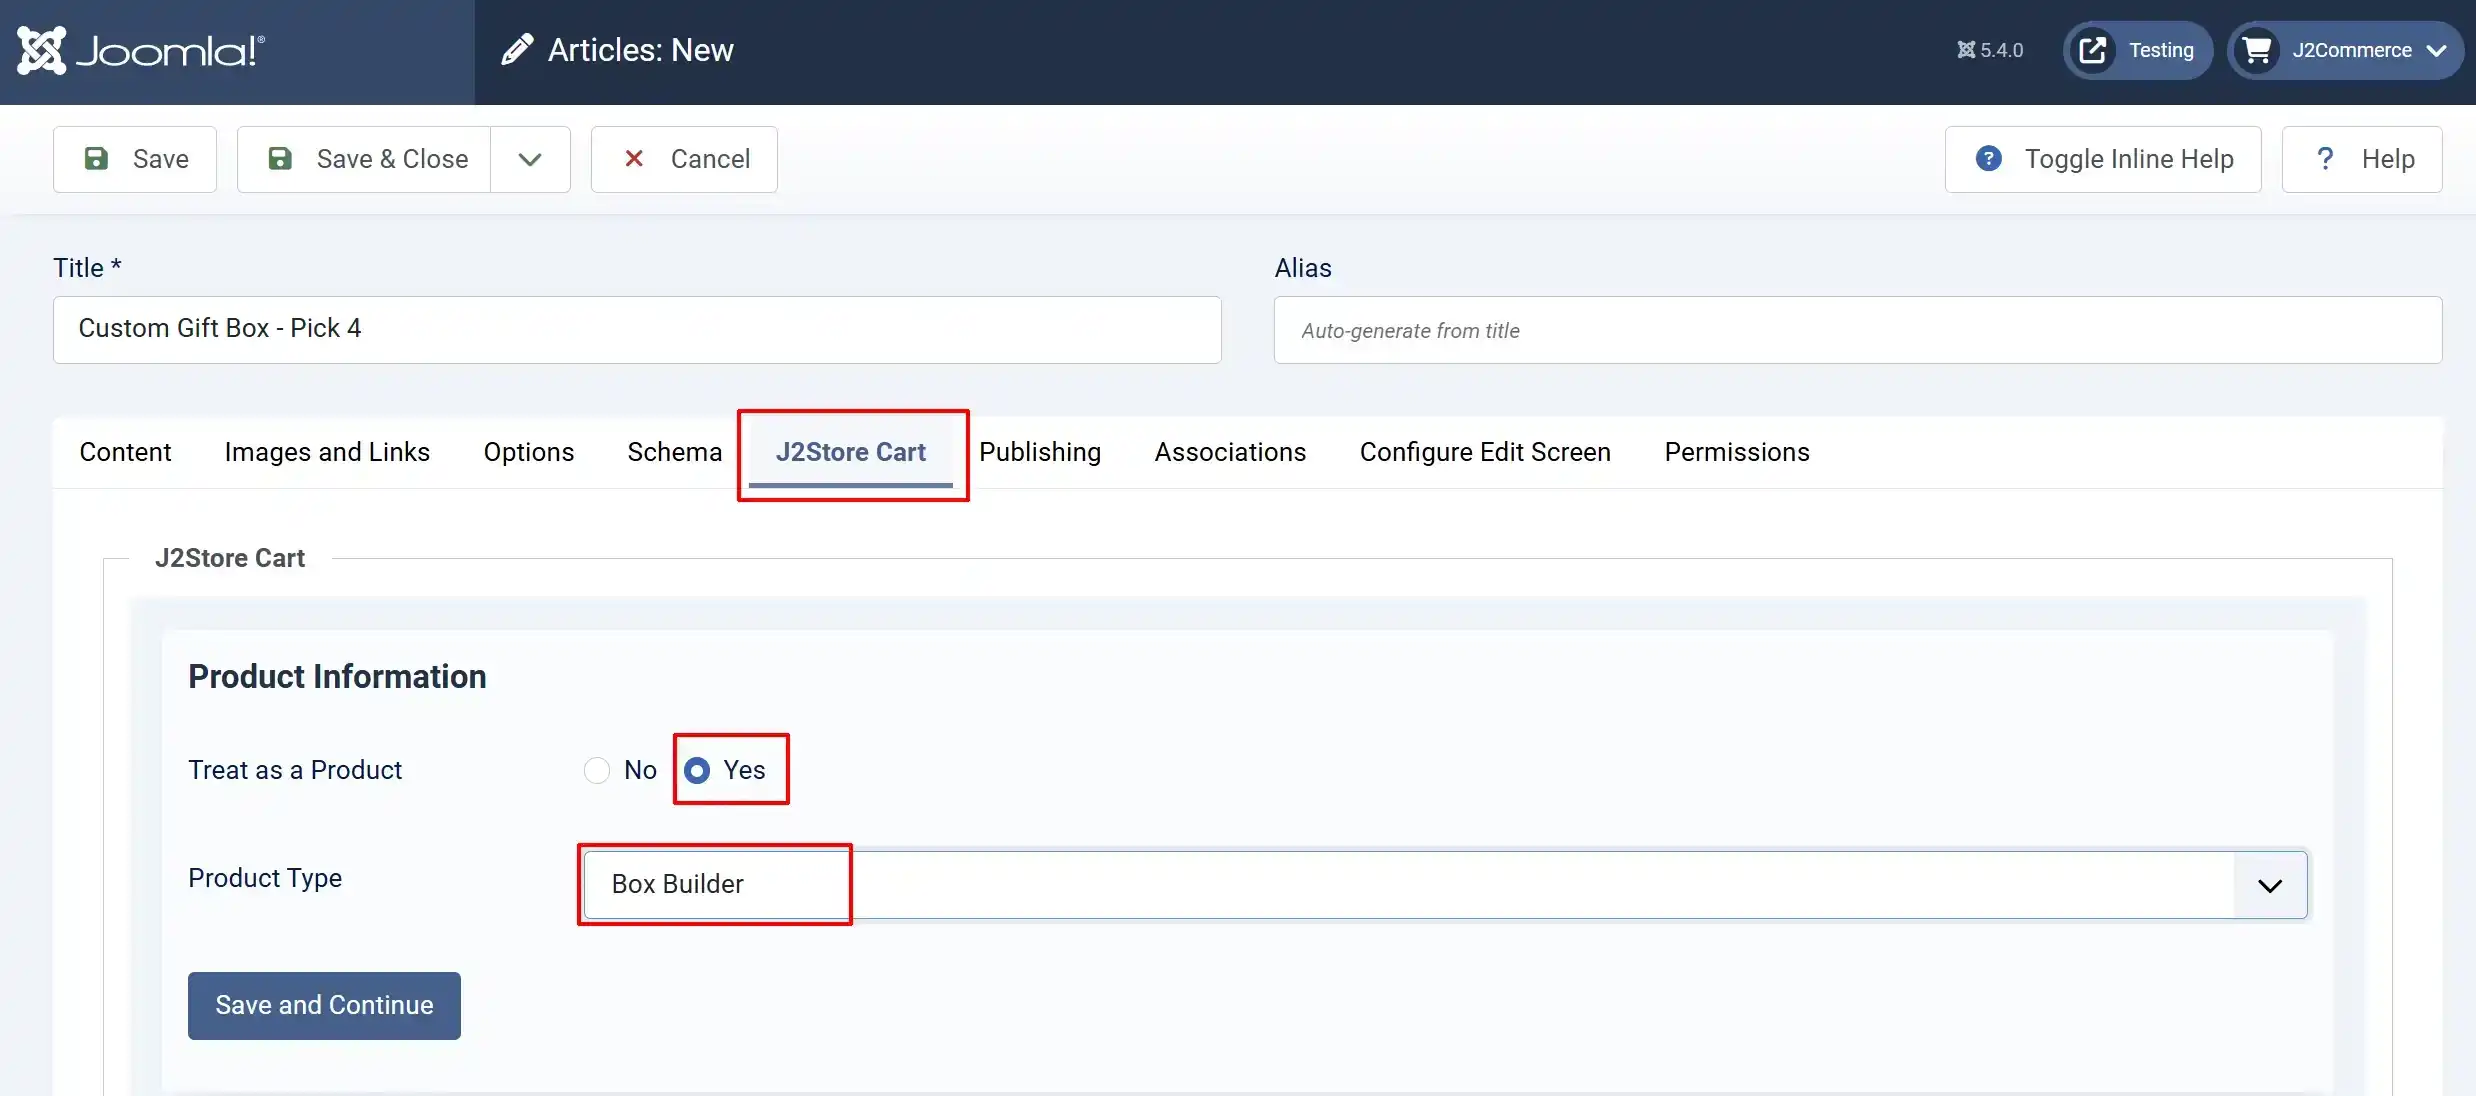The height and width of the screenshot is (1096, 2476).
Task: Click the question mark icon on Help
Action: click(2325, 159)
